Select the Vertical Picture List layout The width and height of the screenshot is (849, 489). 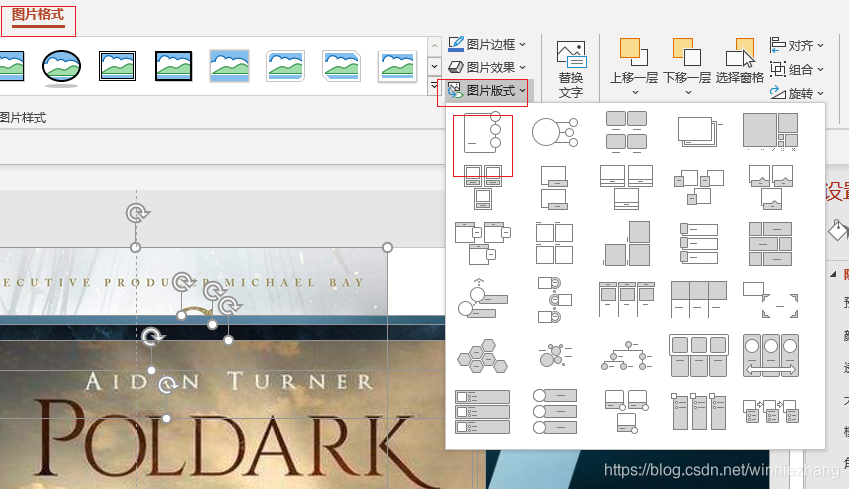pyautogui.click(x=482, y=412)
